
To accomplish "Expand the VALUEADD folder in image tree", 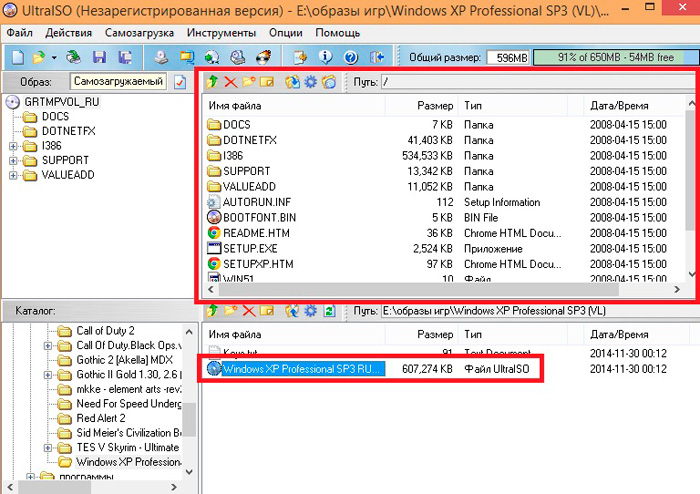I will 13,175.
